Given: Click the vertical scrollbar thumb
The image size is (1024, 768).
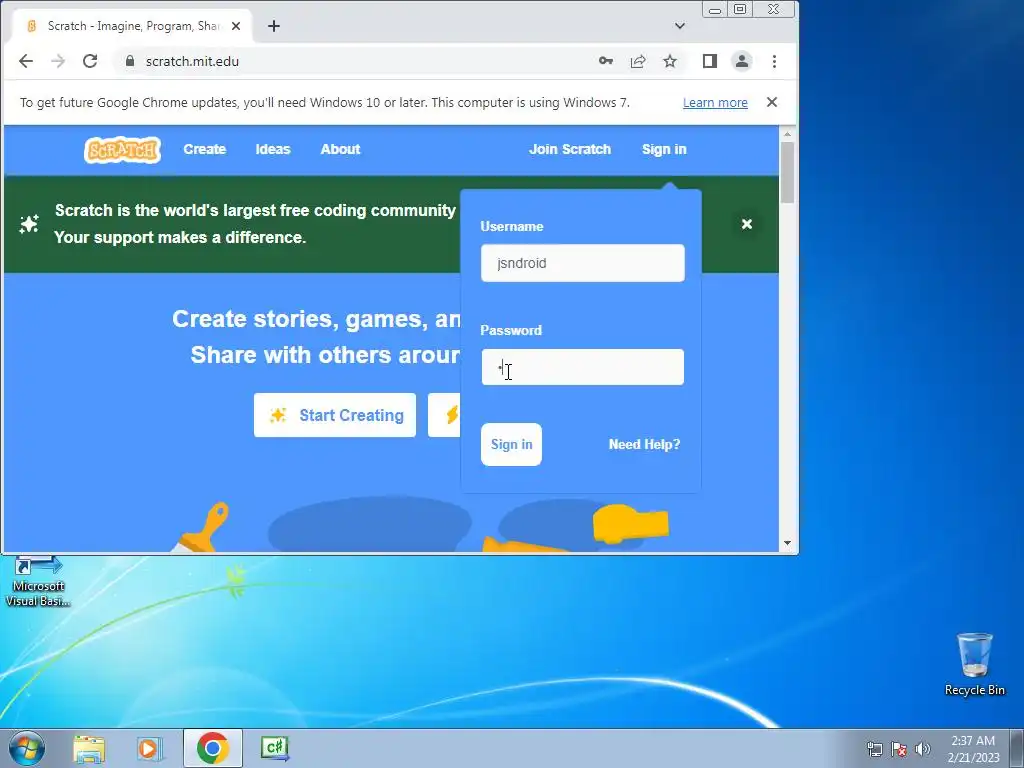Looking at the screenshot, I should (787, 172).
